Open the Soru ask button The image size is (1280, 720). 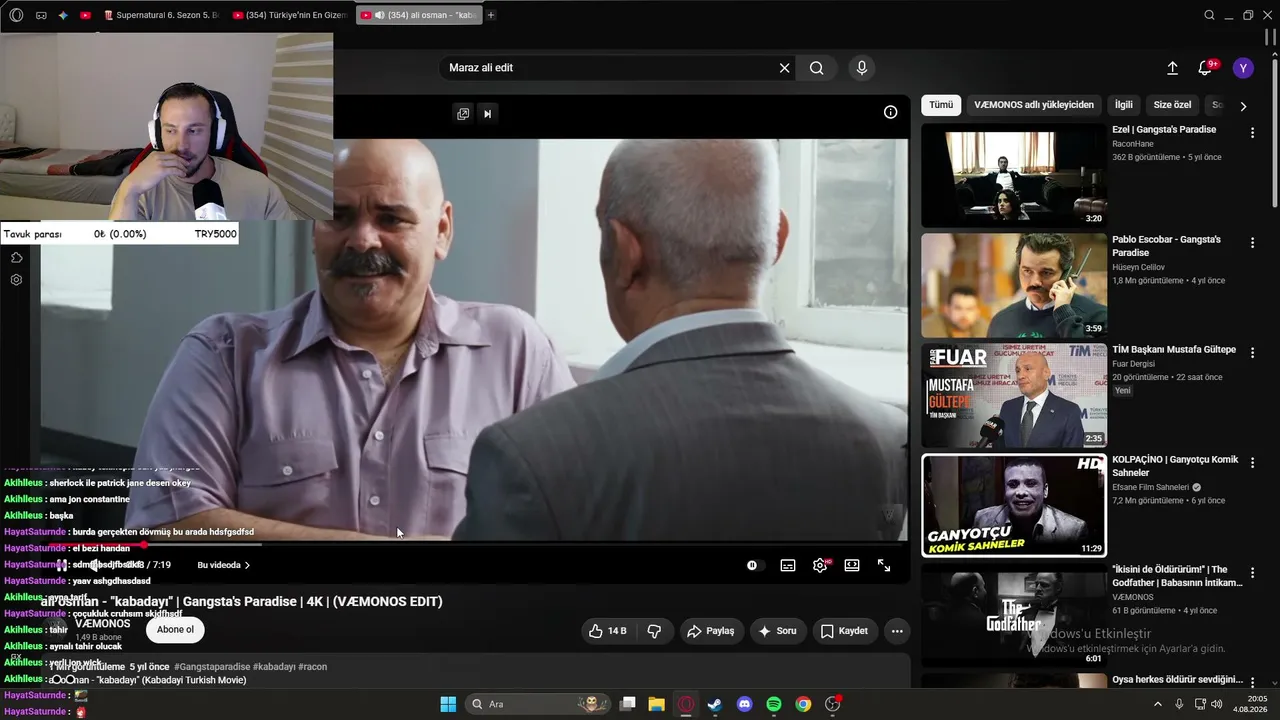point(777,631)
